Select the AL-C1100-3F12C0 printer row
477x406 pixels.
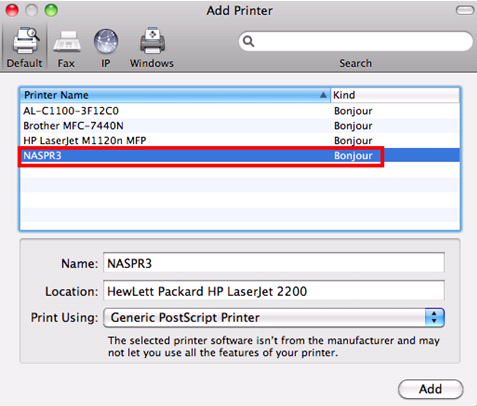click(x=240, y=111)
